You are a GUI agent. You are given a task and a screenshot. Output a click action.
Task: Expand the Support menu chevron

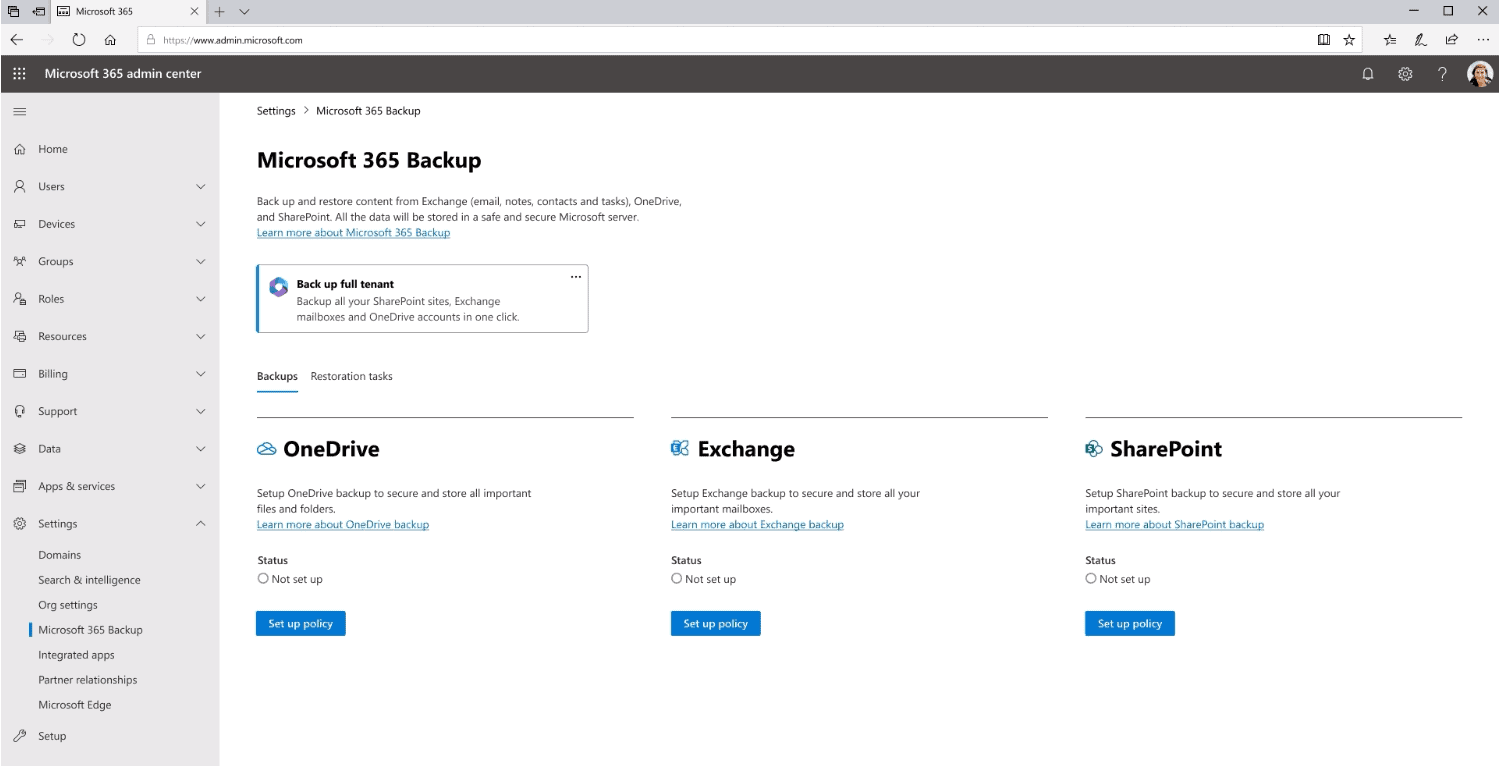pos(200,412)
